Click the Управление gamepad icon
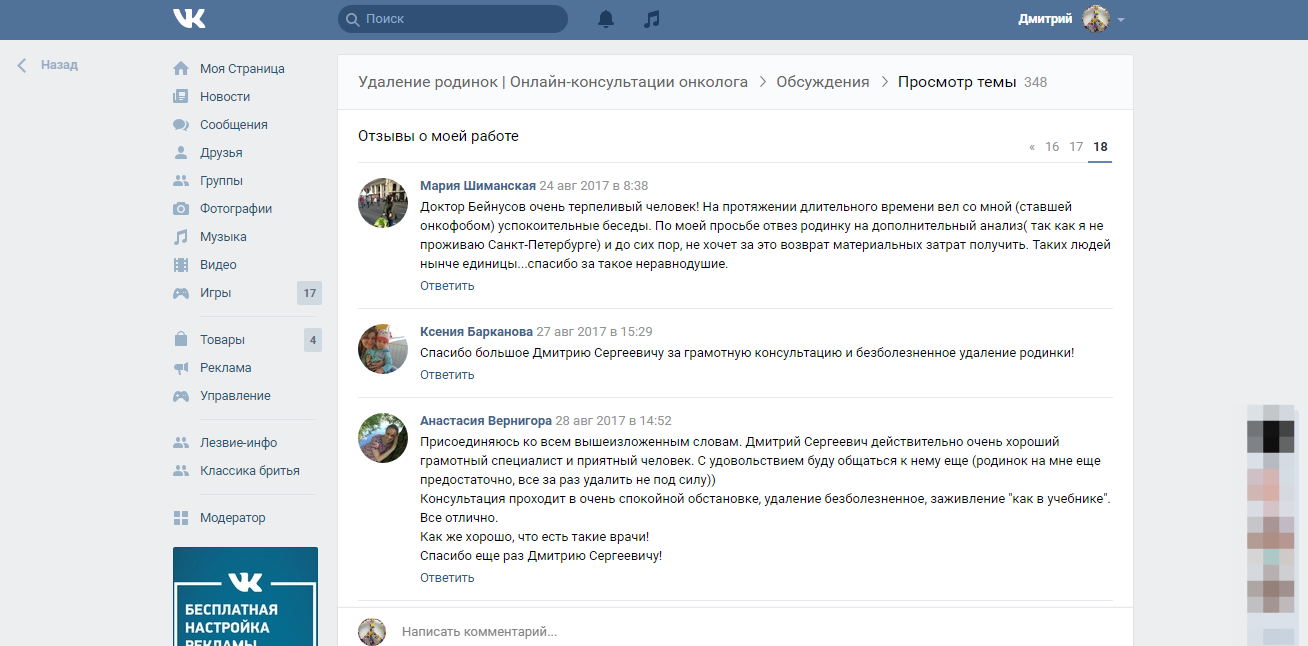This screenshot has width=1308, height=646. click(181, 396)
